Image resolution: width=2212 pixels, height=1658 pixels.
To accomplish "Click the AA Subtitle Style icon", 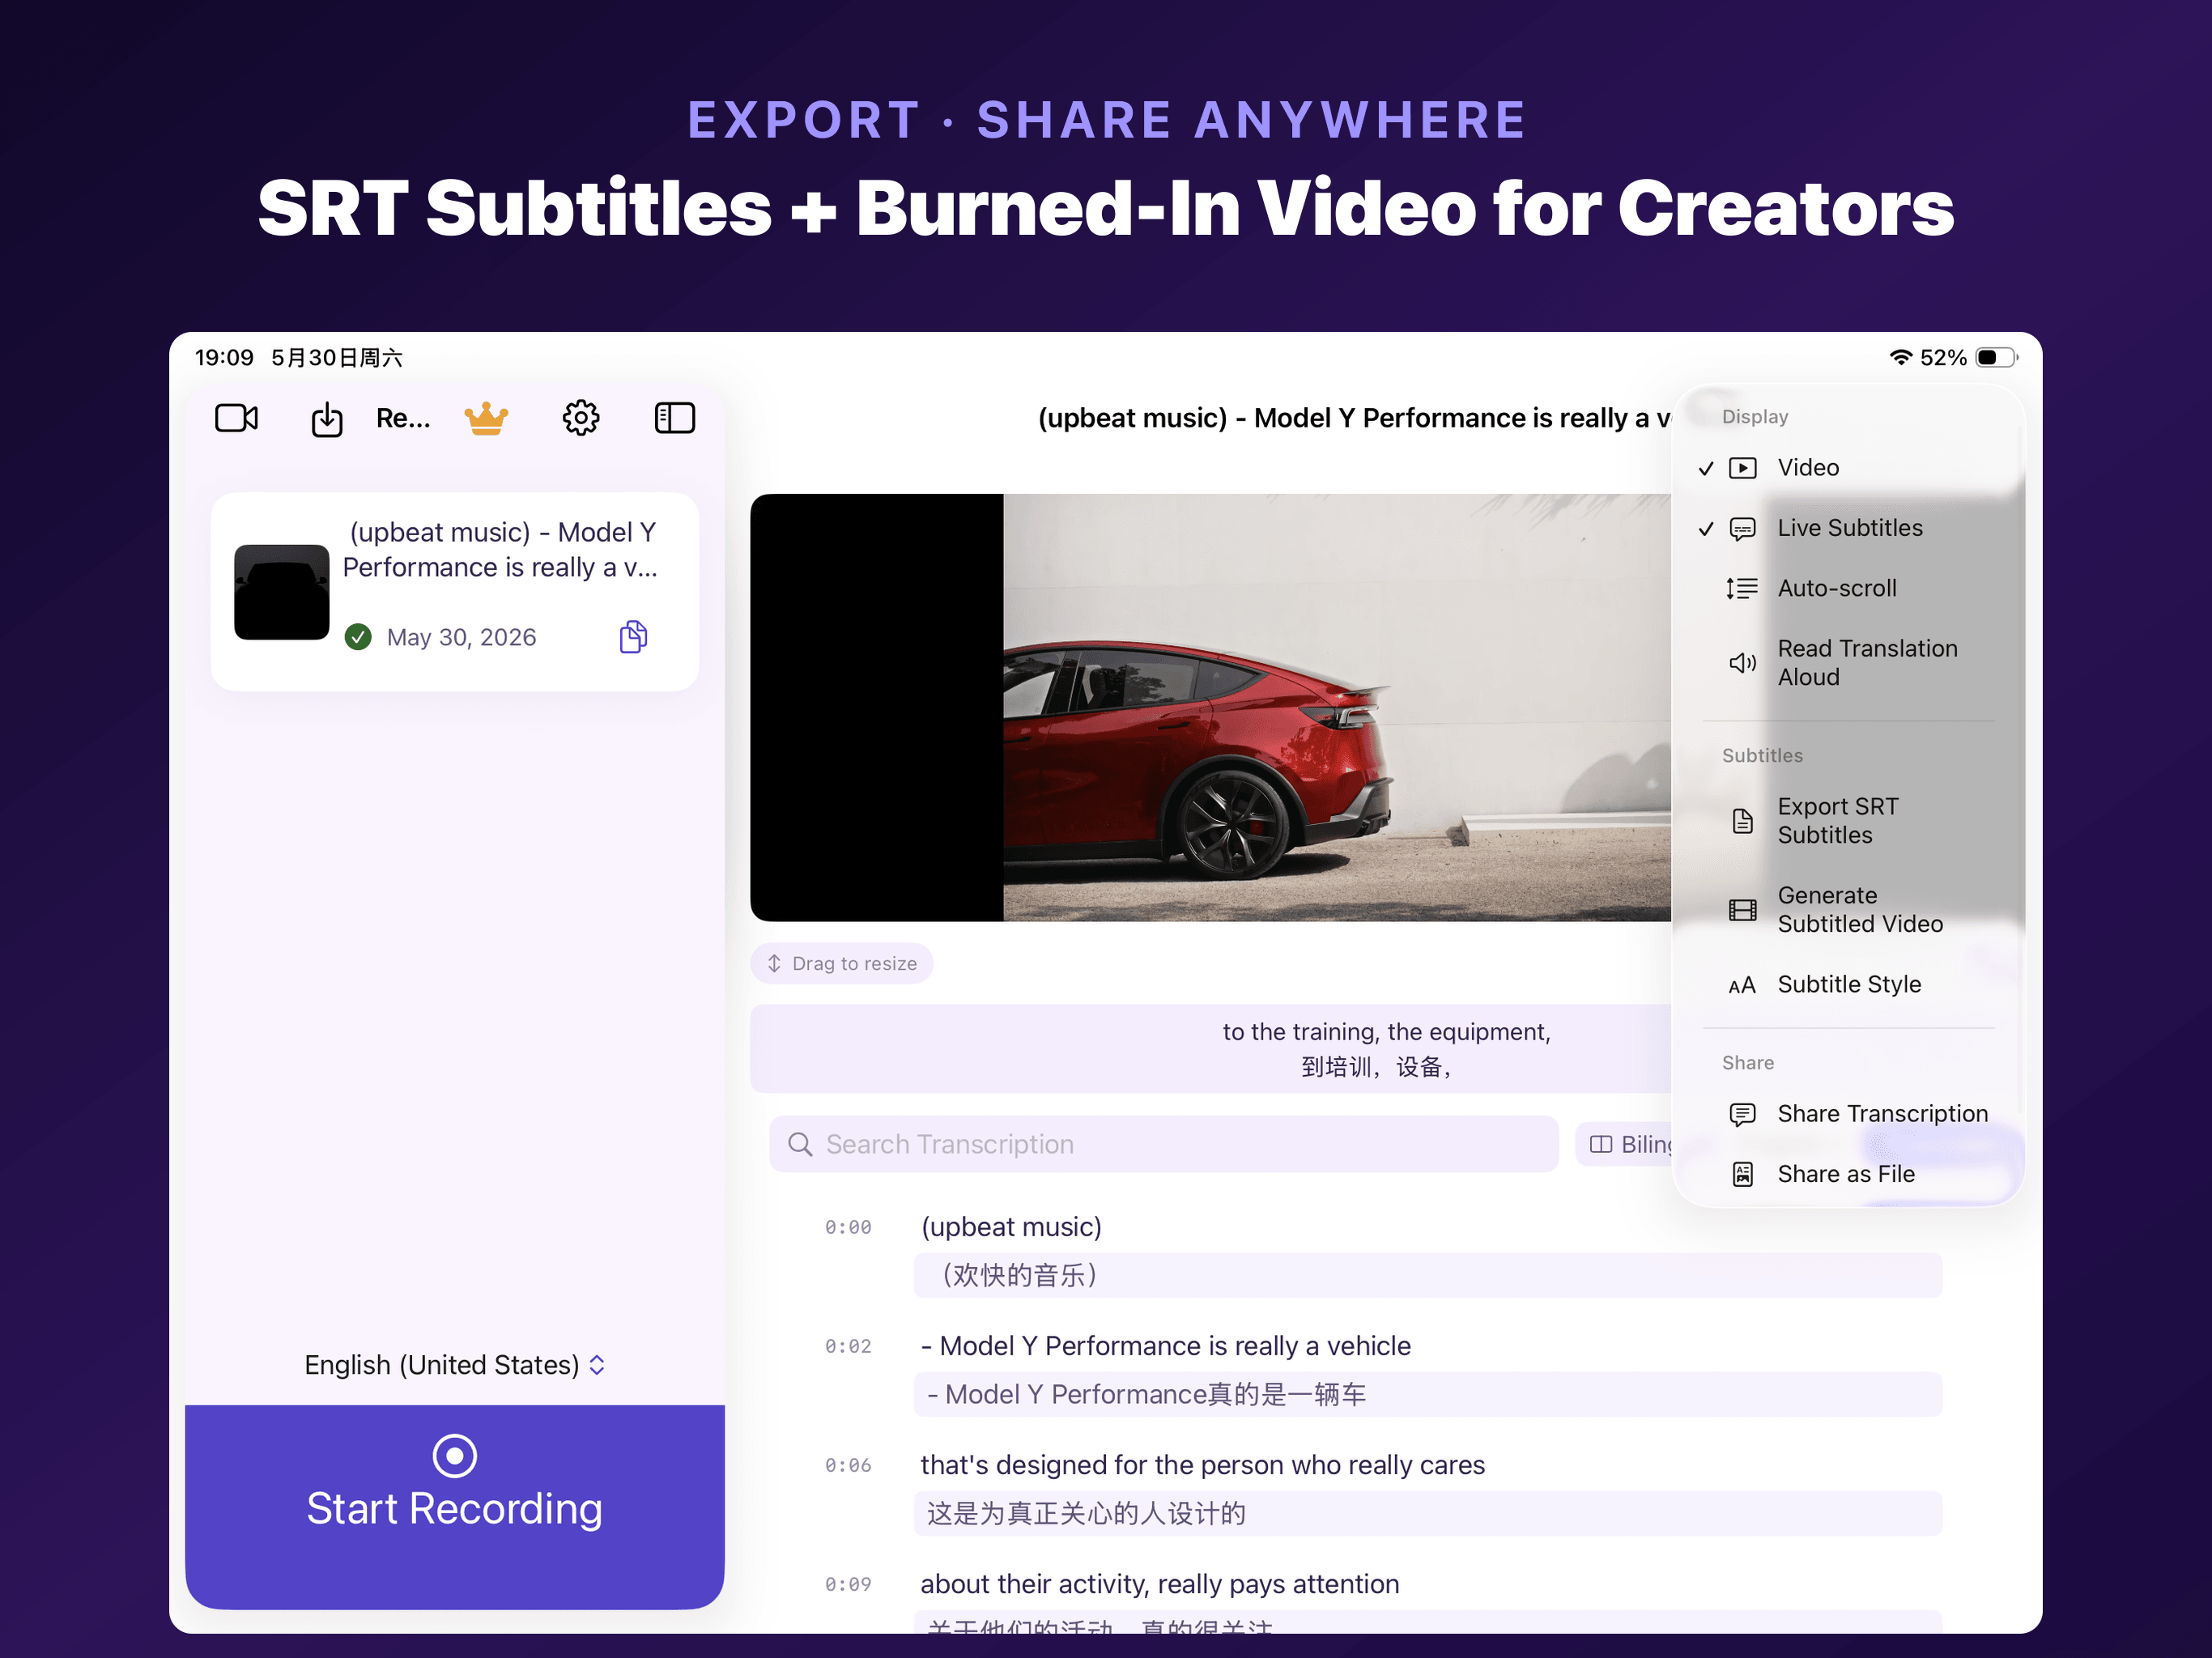I will click(1742, 985).
